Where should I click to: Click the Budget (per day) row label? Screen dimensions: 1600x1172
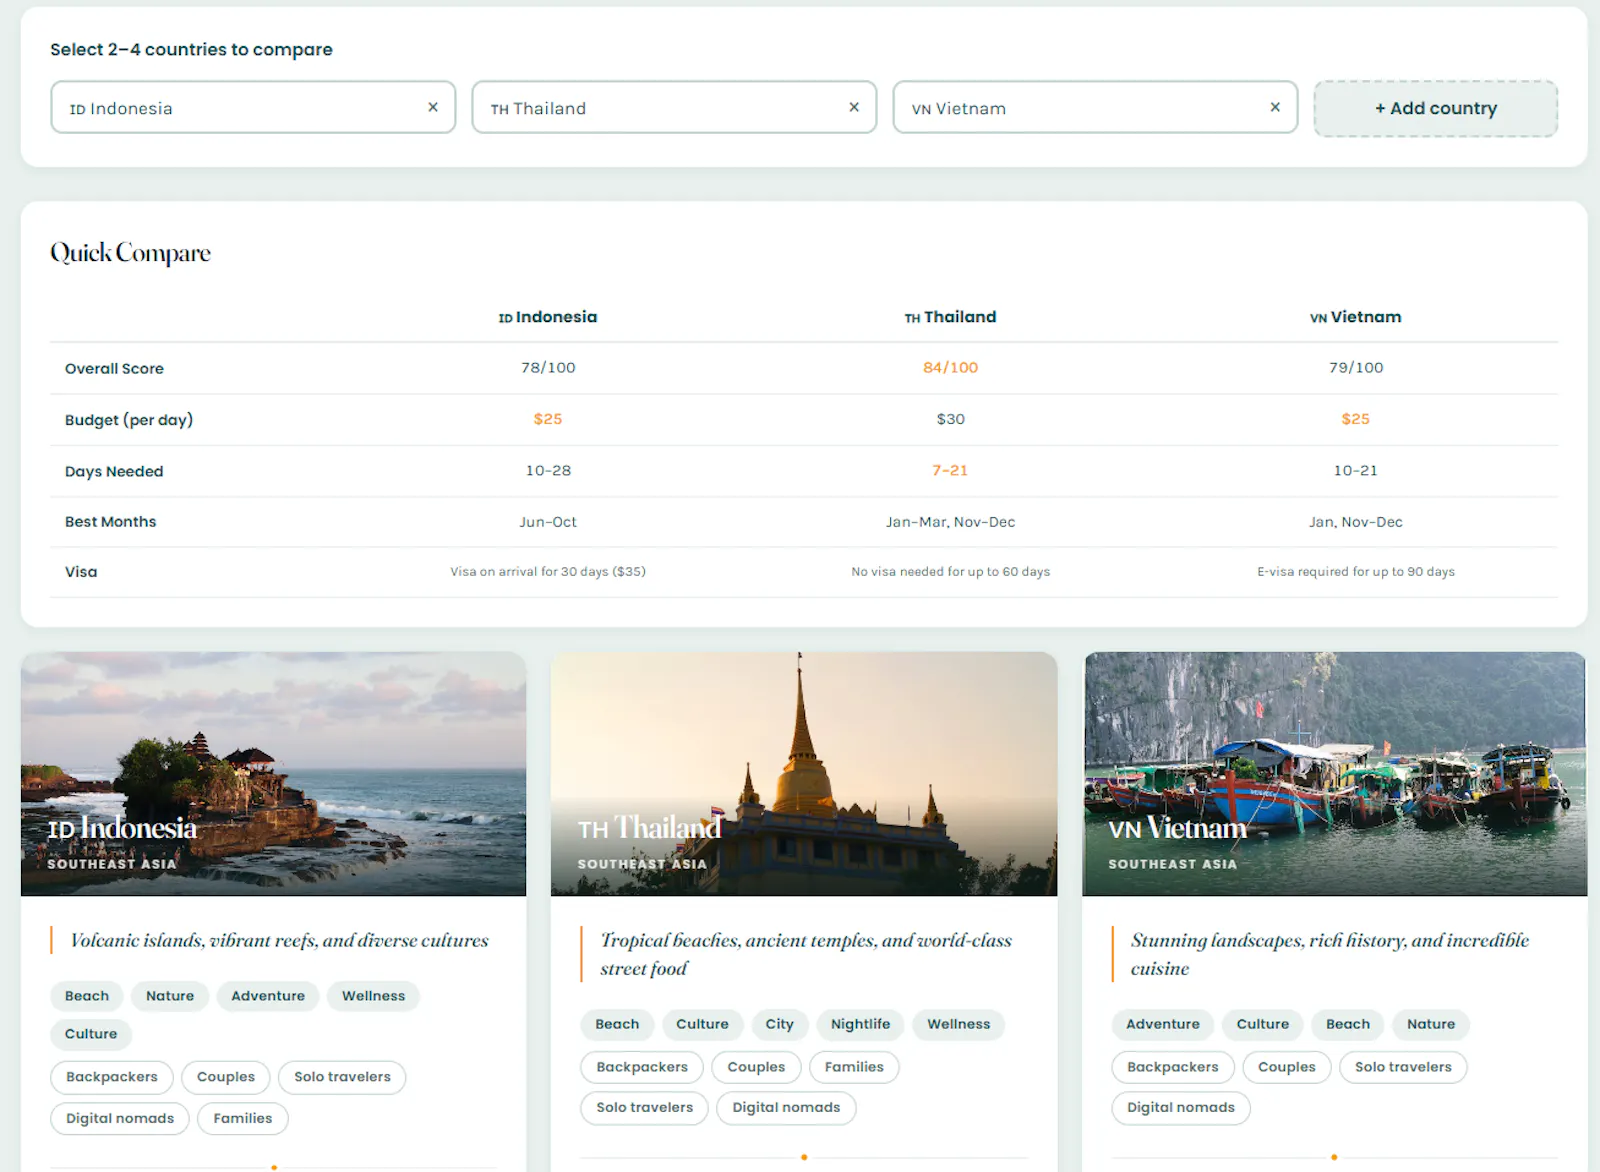[x=129, y=420]
